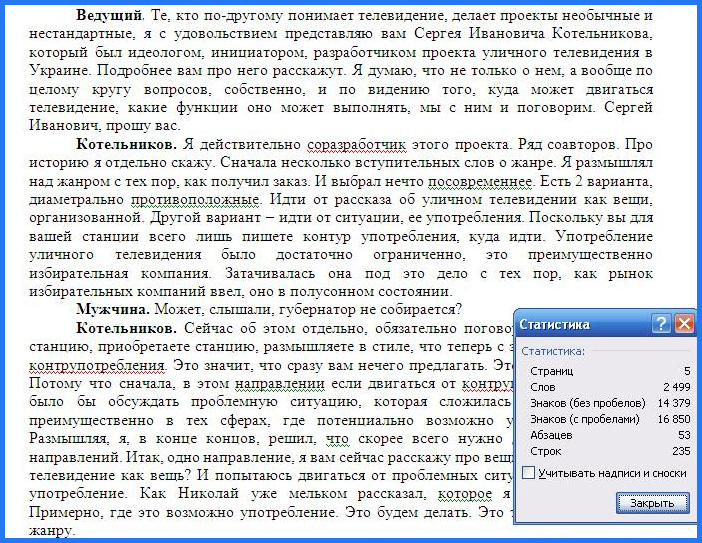Click the name 'Николай' in the text
This screenshot has width=702, height=543.
208,493
